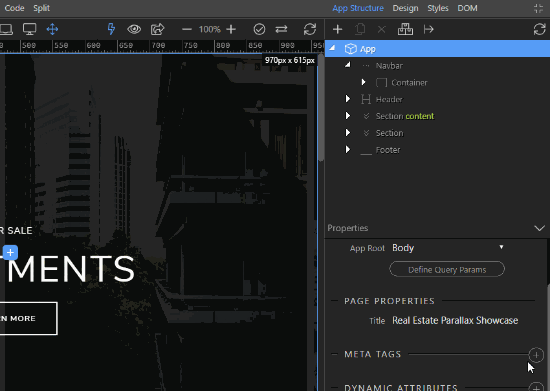Zoom in with the plus icon

(231, 29)
